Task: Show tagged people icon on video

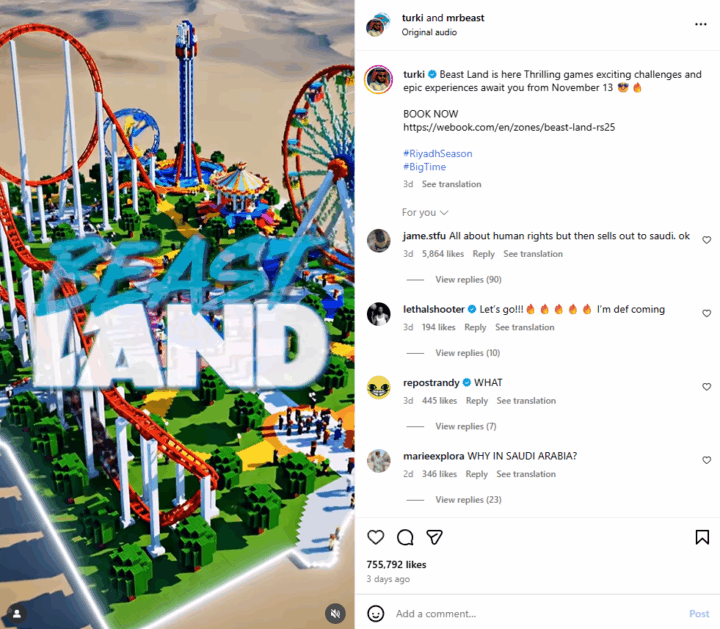Action: 17,613
